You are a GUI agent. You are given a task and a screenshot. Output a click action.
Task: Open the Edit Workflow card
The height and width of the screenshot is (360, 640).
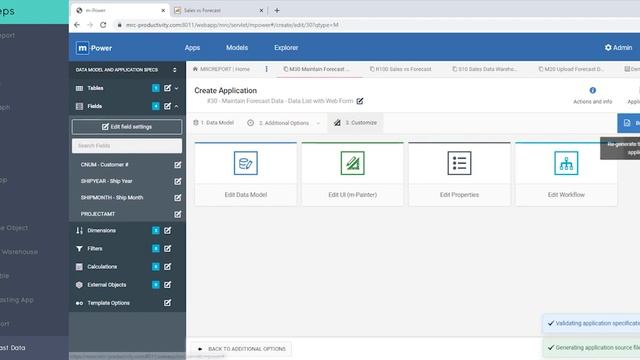pyautogui.click(x=566, y=173)
